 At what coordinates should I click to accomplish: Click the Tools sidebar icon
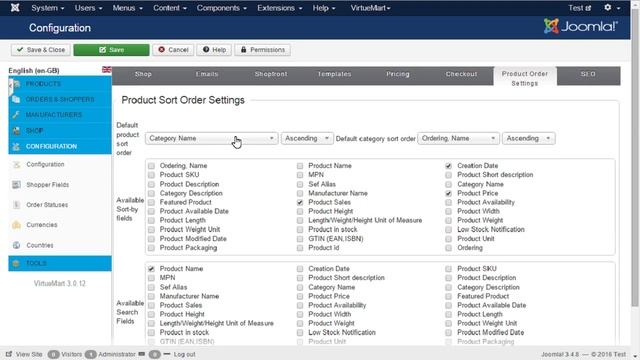coord(16,263)
